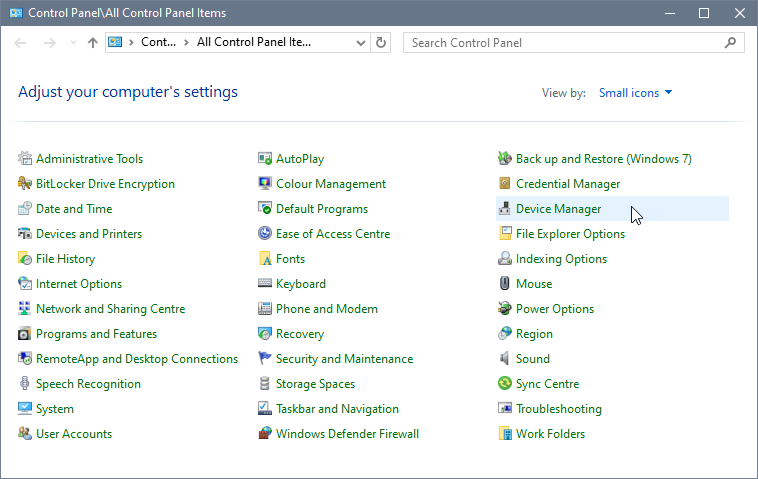Open the View by Small icons dropdown
The height and width of the screenshot is (479, 758).
[x=636, y=93]
